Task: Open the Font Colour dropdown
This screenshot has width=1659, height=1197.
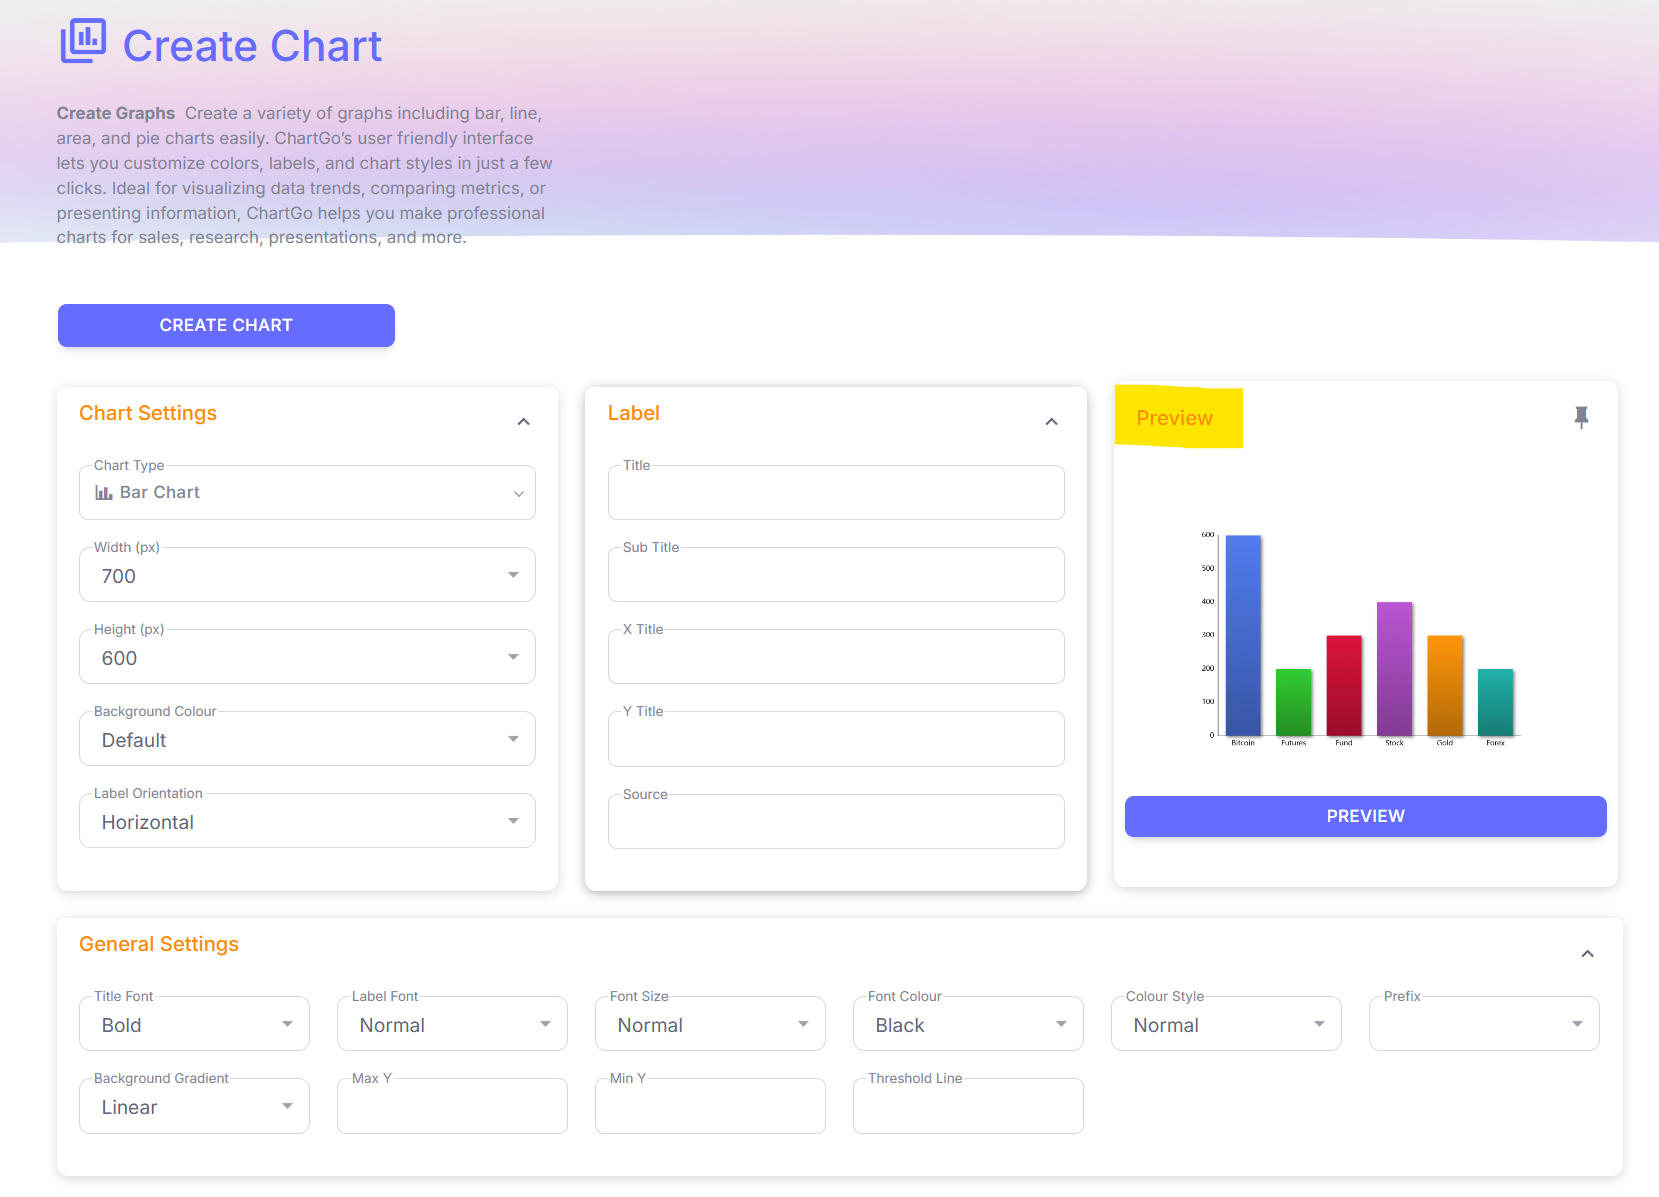Action: click(967, 1024)
